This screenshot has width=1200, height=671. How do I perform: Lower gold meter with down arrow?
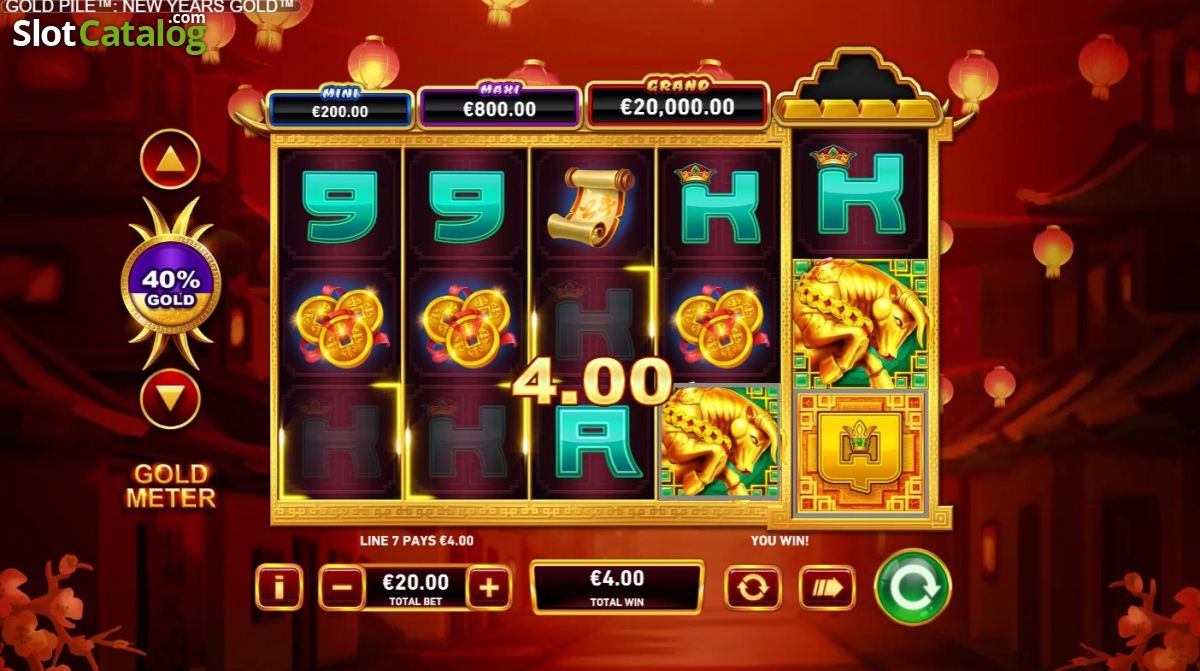pyautogui.click(x=170, y=399)
